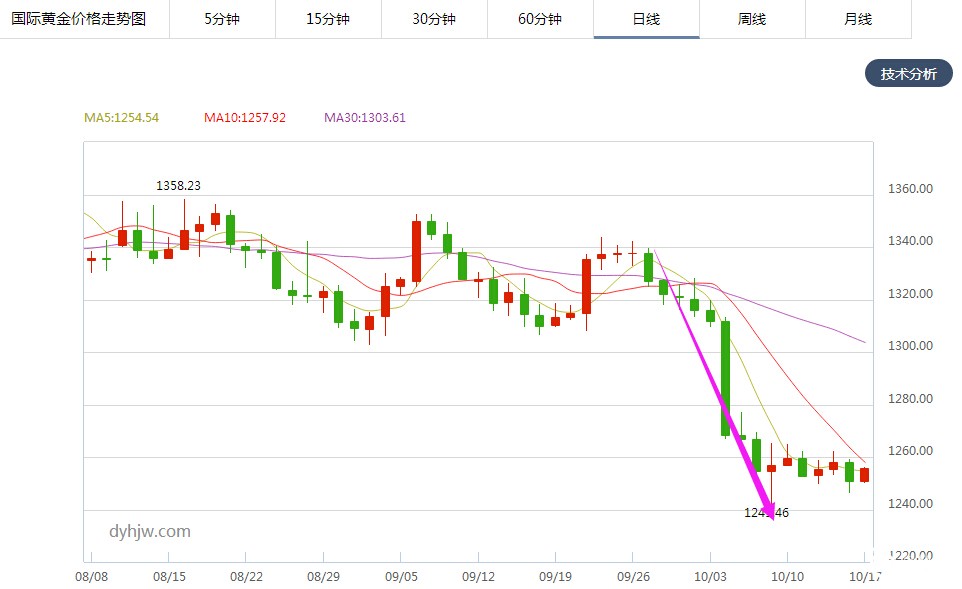Click the 1300.00 price axis label
This screenshot has width=962, height=589.
click(x=911, y=346)
